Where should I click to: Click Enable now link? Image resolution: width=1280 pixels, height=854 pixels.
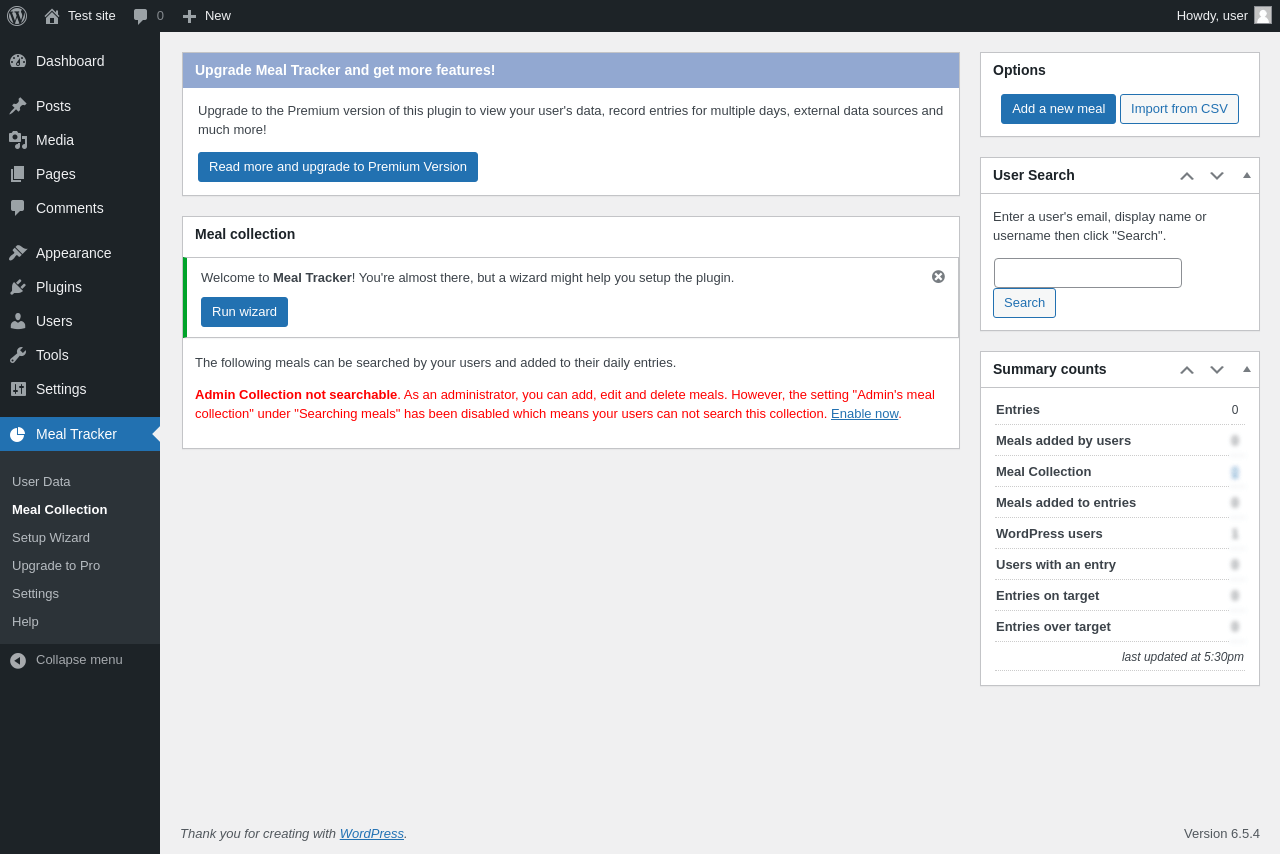point(864,414)
